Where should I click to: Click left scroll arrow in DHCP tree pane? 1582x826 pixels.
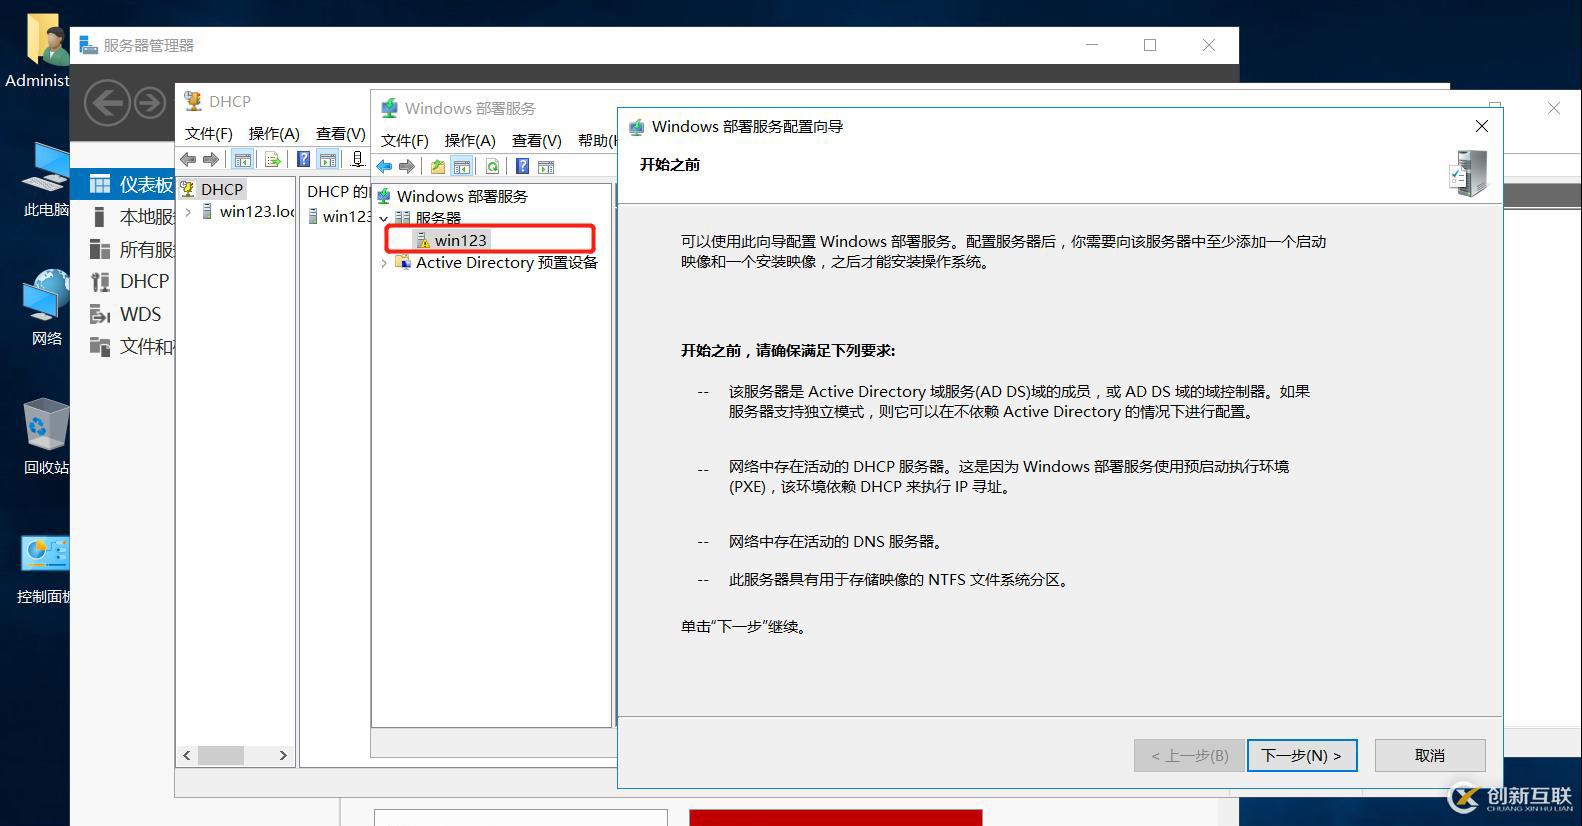[186, 756]
